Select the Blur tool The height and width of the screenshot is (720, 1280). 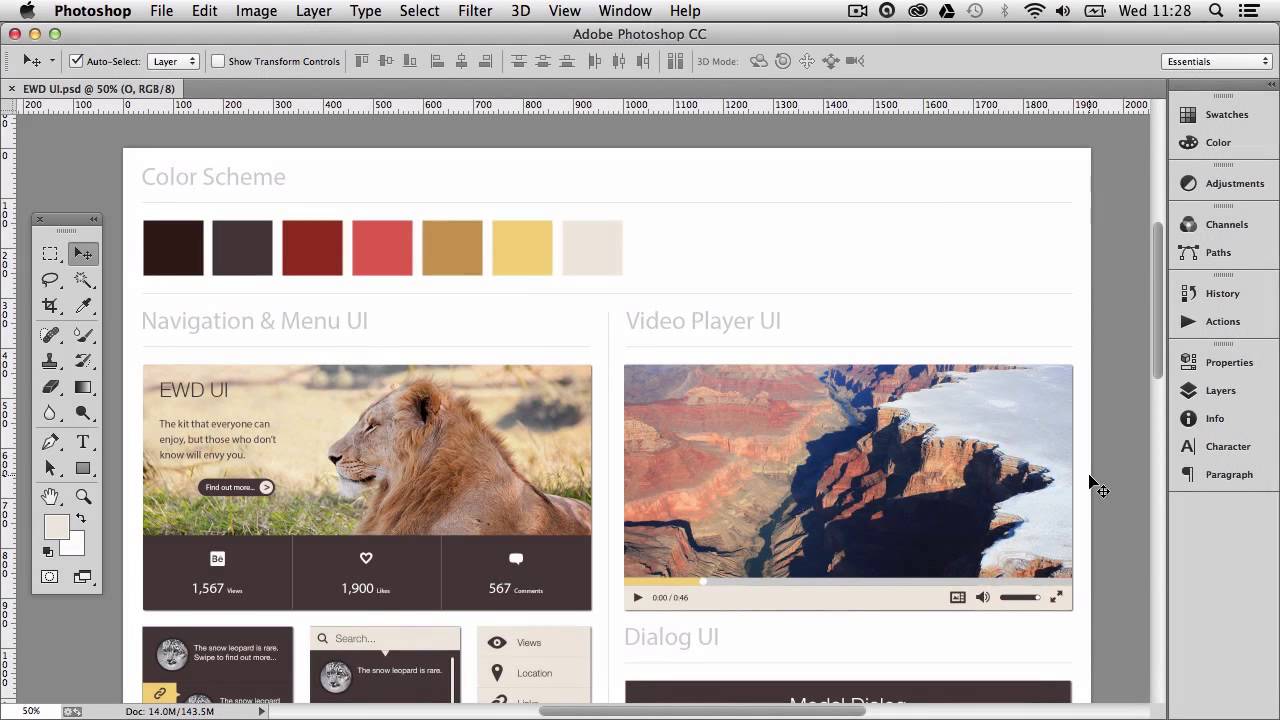coord(50,413)
